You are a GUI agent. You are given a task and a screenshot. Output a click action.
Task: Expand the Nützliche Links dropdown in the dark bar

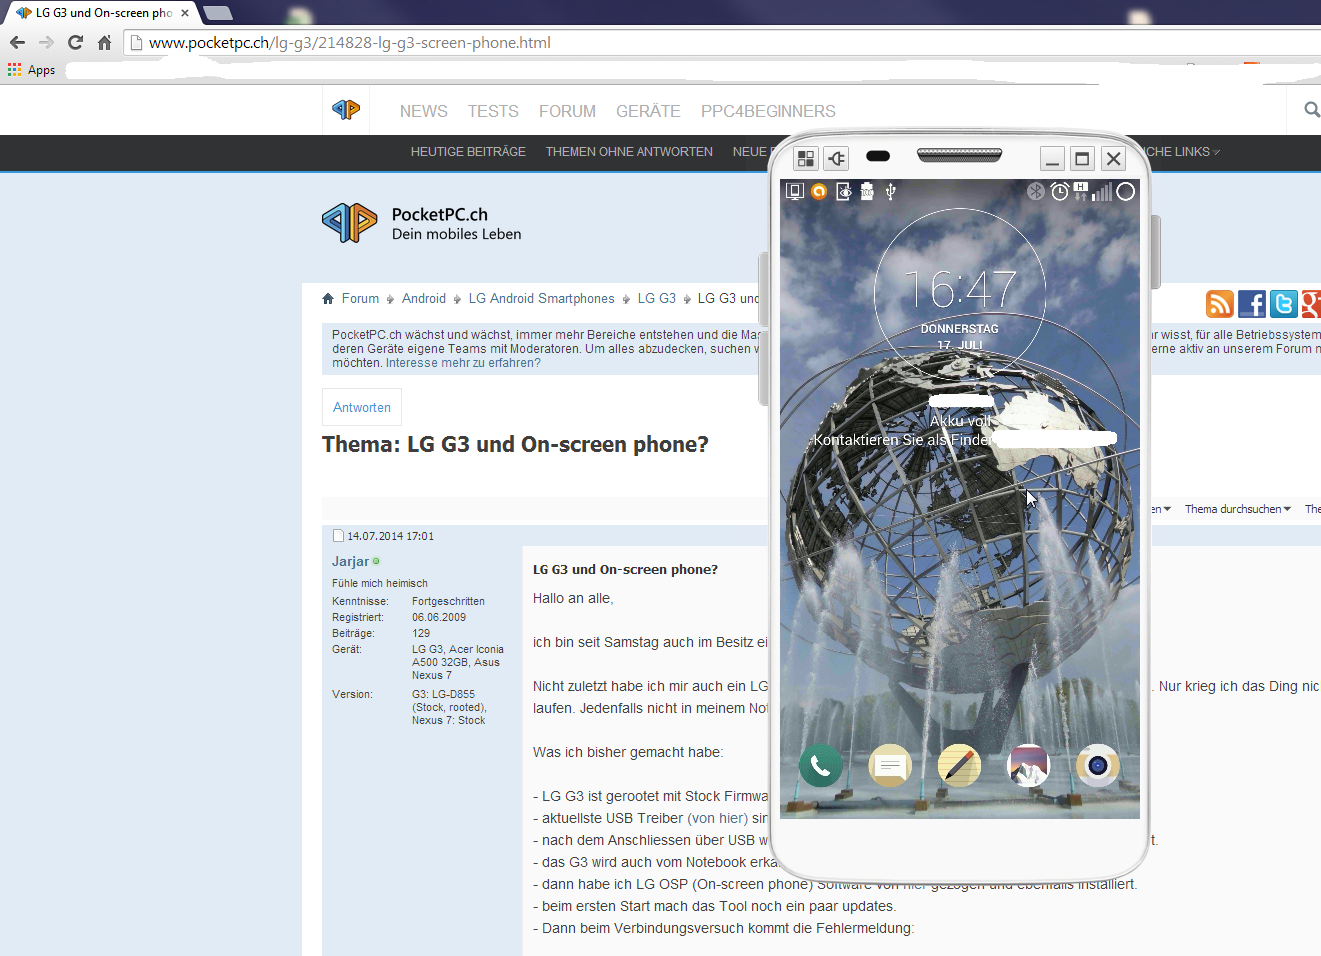tap(1180, 152)
